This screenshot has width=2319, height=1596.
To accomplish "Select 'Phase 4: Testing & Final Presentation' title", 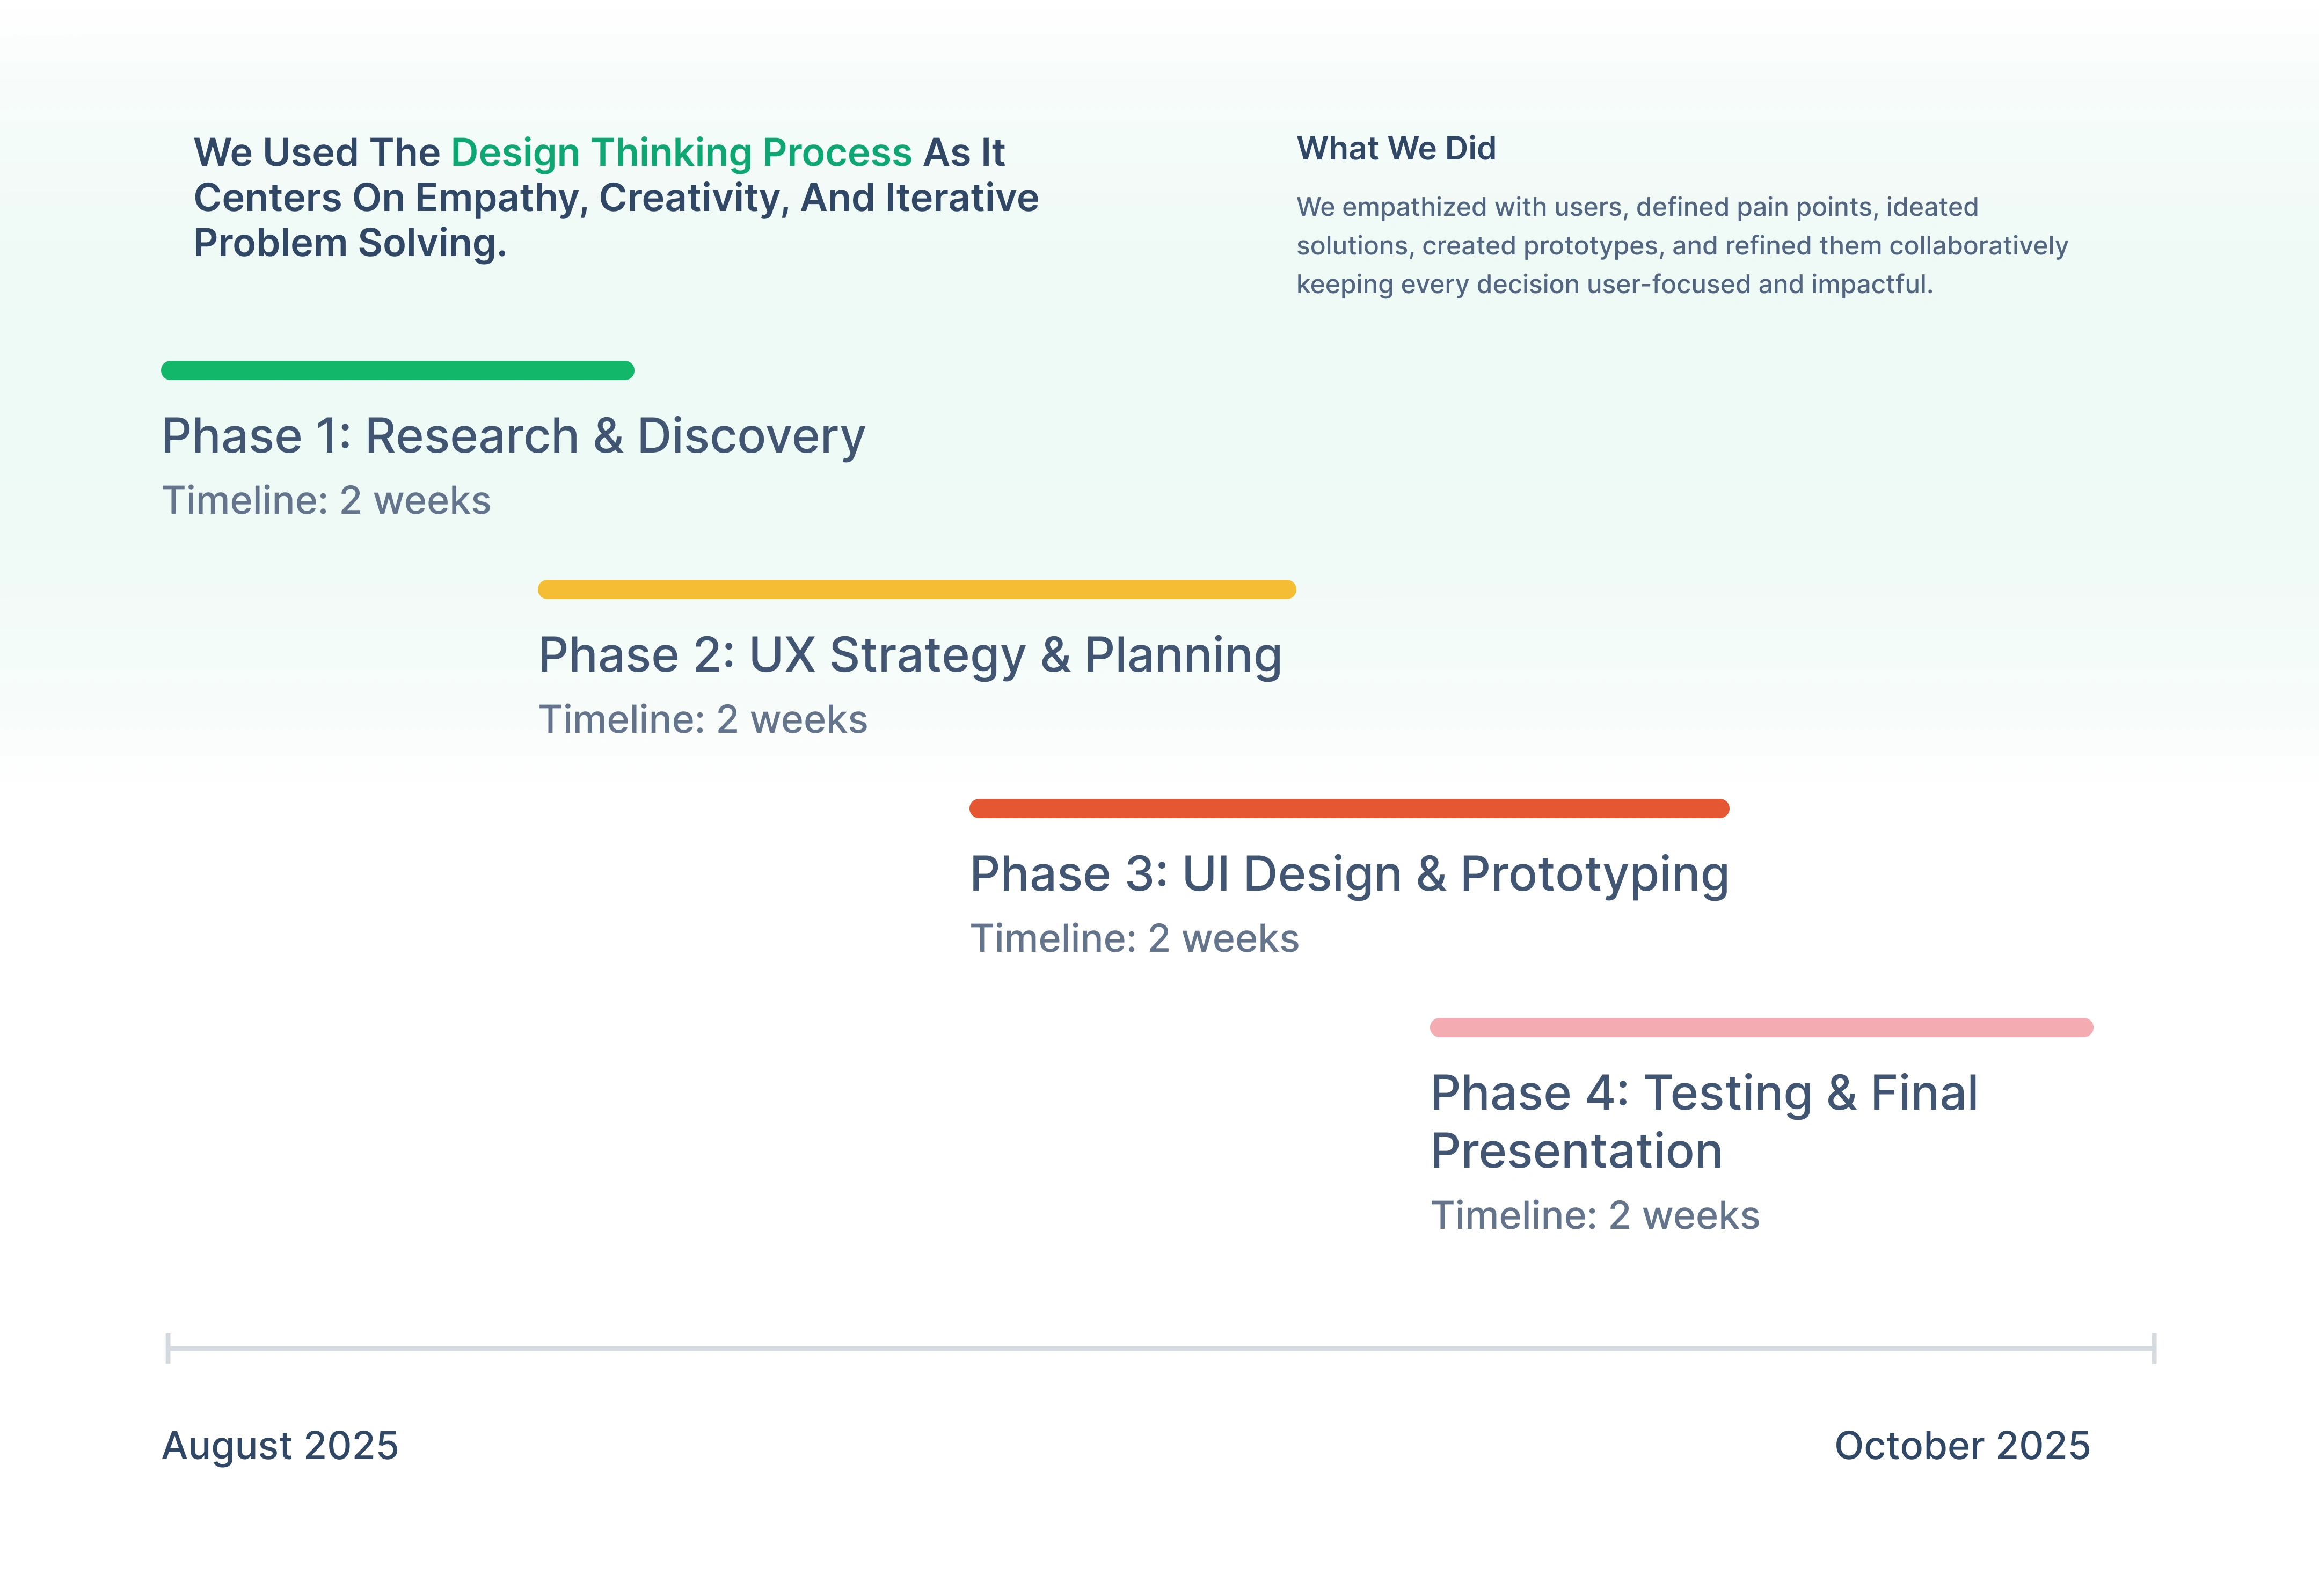I will point(1703,1121).
